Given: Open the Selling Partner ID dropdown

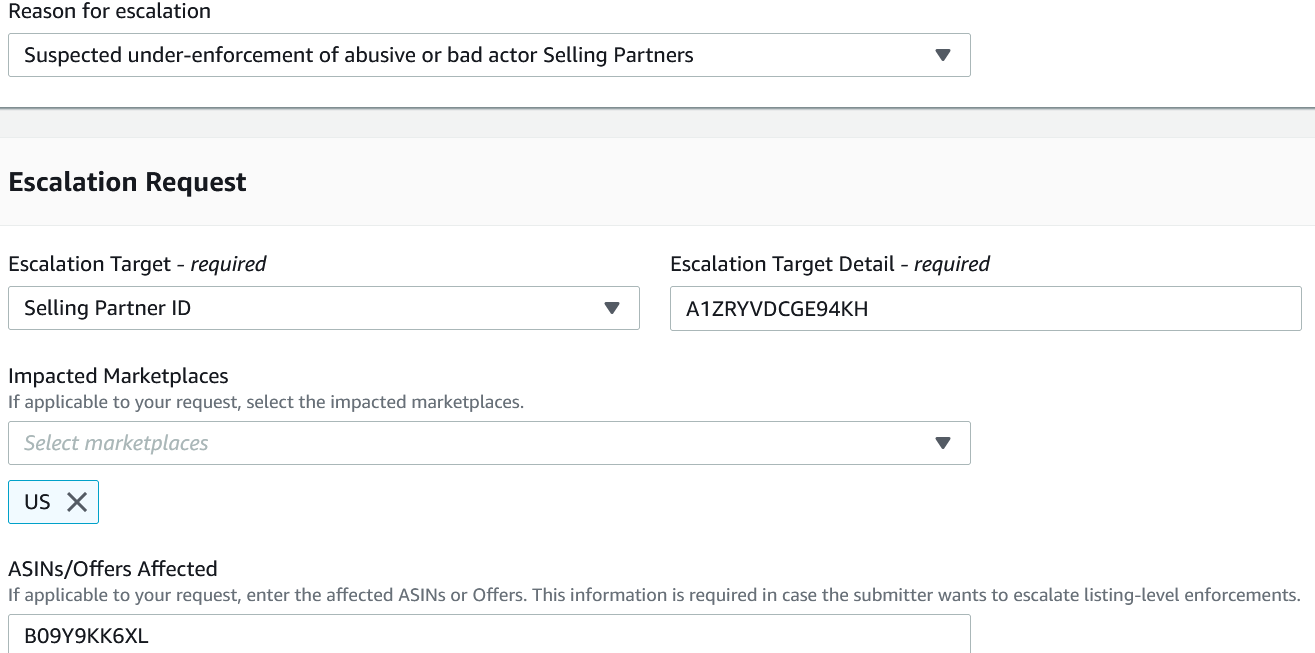Looking at the screenshot, I should click(x=323, y=308).
